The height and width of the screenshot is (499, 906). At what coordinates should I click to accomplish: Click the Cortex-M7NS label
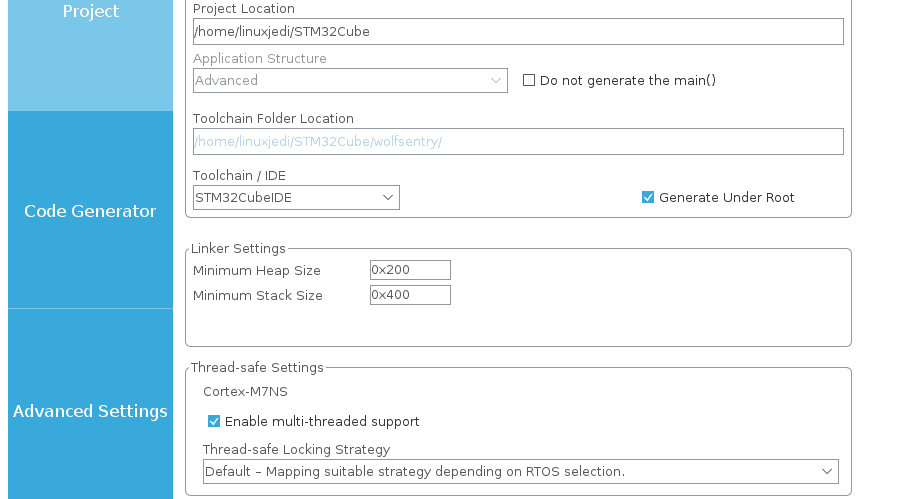[x=245, y=391]
